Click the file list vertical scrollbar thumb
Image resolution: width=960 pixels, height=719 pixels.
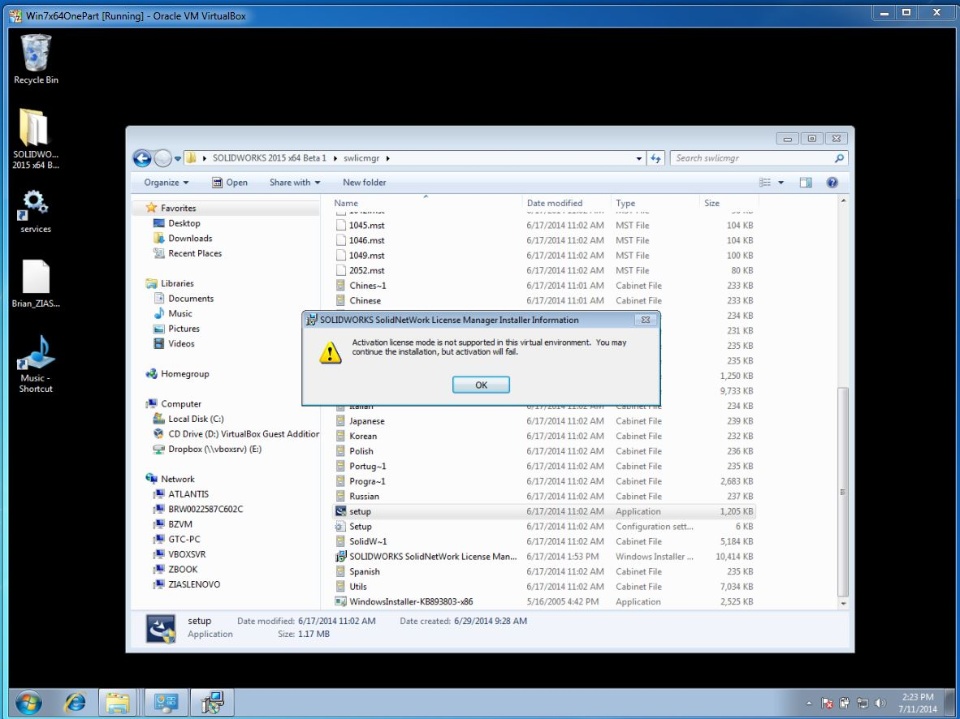[843, 492]
